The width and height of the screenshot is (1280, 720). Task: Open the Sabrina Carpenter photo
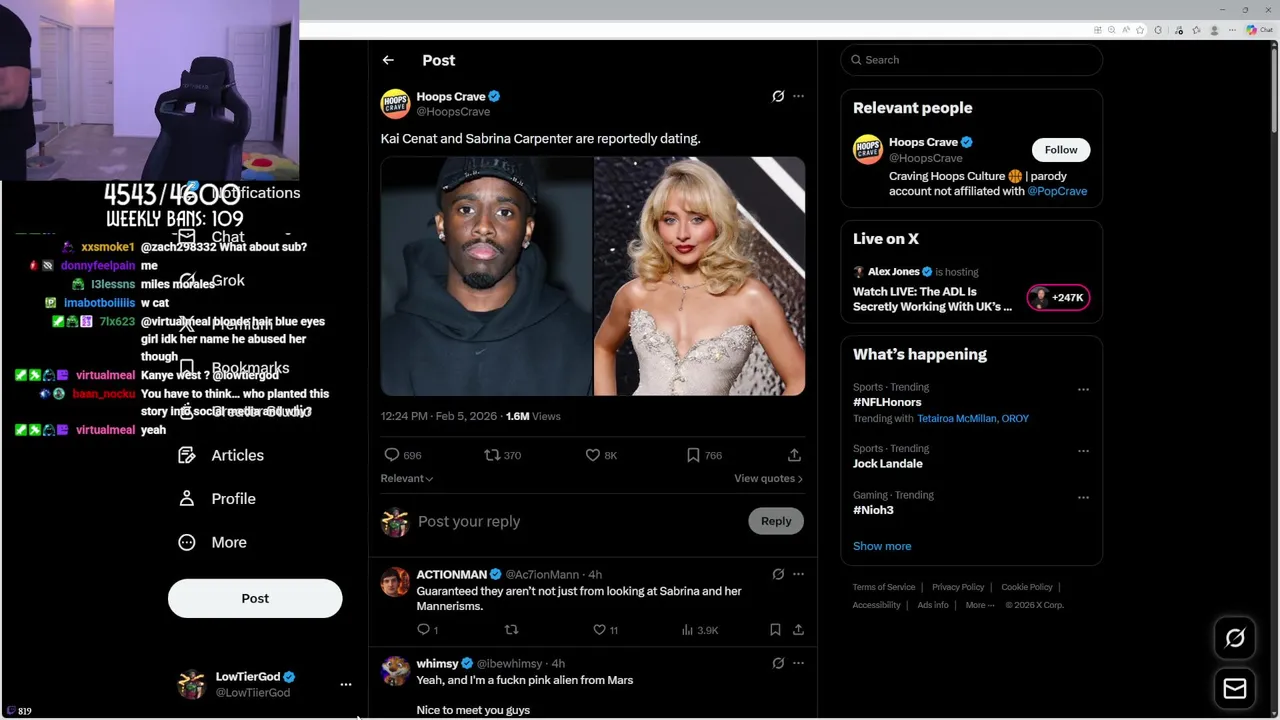coord(699,276)
